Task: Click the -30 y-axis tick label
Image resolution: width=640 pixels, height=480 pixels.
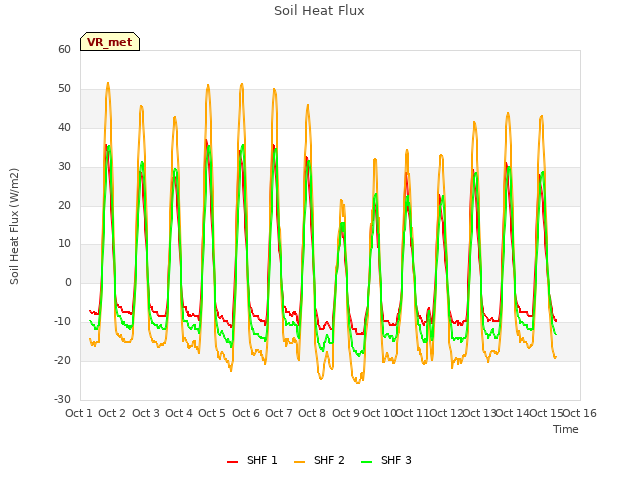Action: (63, 399)
